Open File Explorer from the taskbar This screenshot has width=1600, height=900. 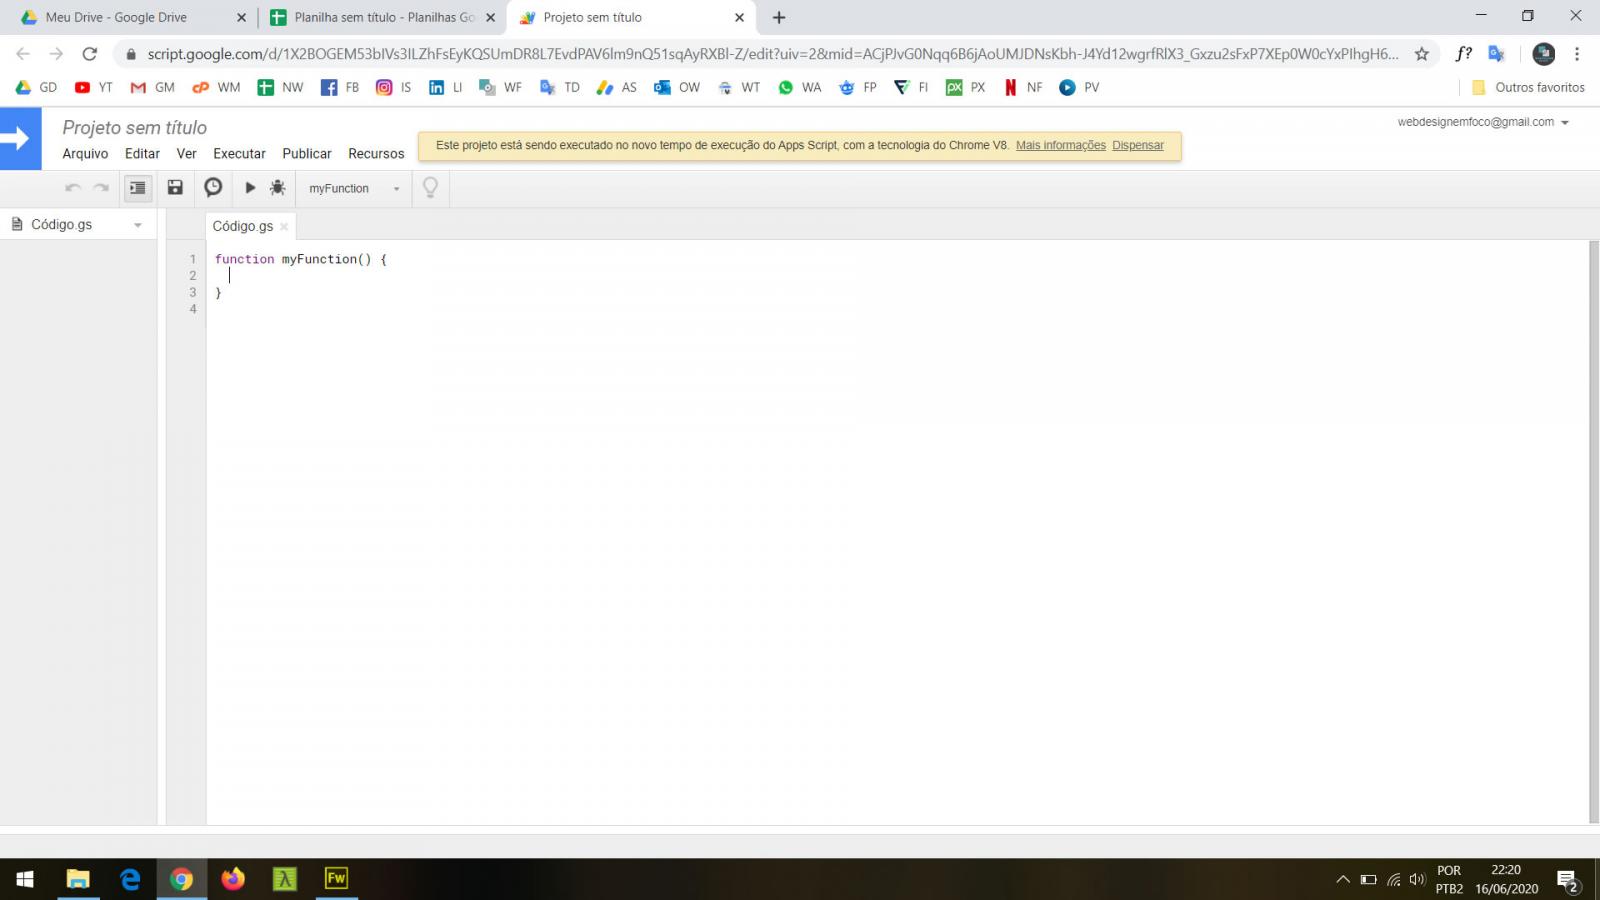(77, 879)
